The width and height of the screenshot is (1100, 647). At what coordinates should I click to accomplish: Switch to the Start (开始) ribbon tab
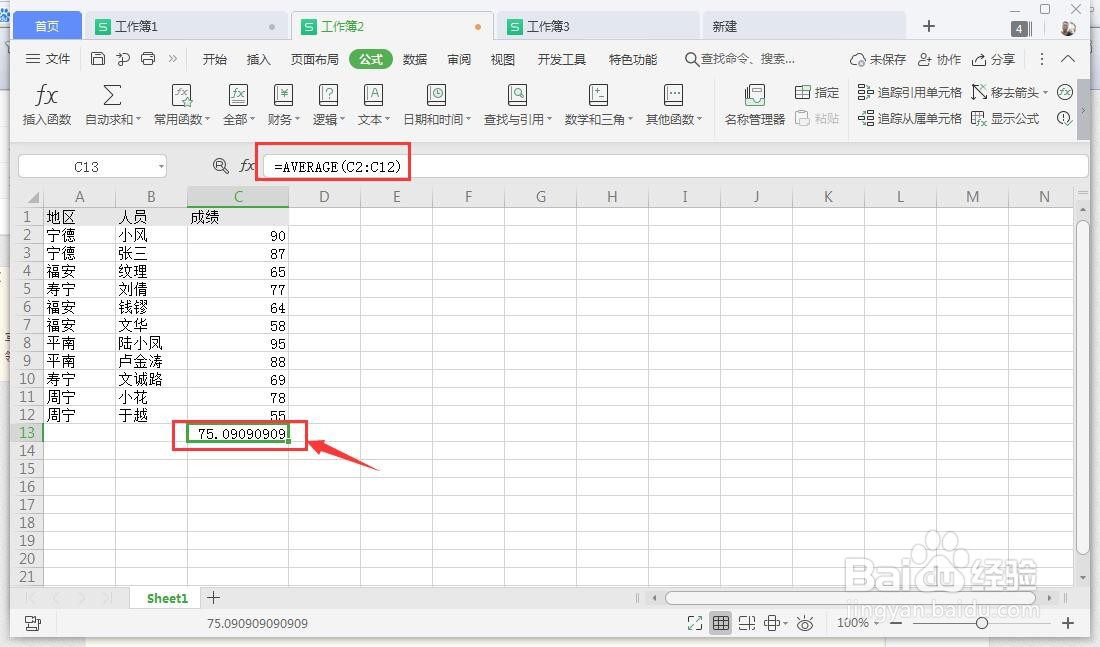click(x=215, y=59)
